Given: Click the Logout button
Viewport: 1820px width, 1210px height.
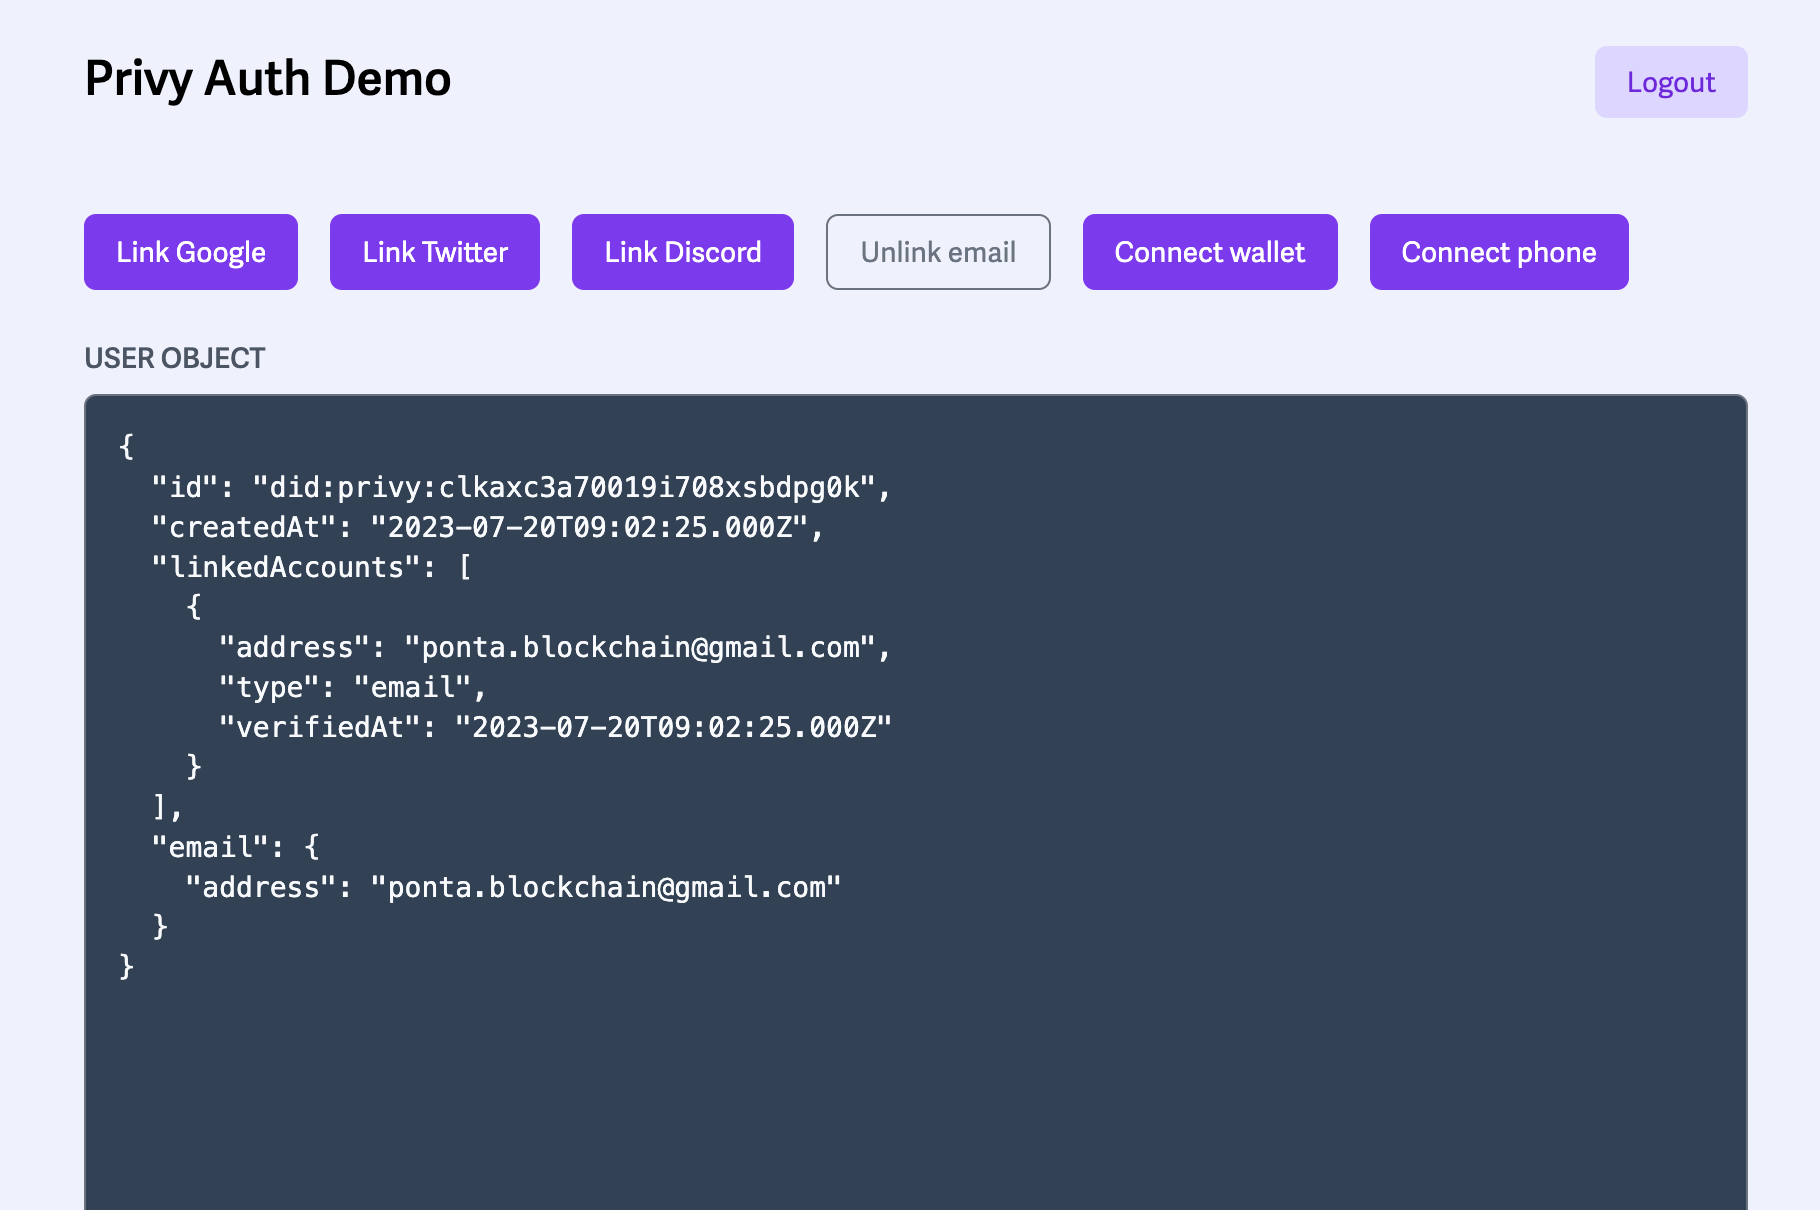Looking at the screenshot, I should coord(1671,82).
